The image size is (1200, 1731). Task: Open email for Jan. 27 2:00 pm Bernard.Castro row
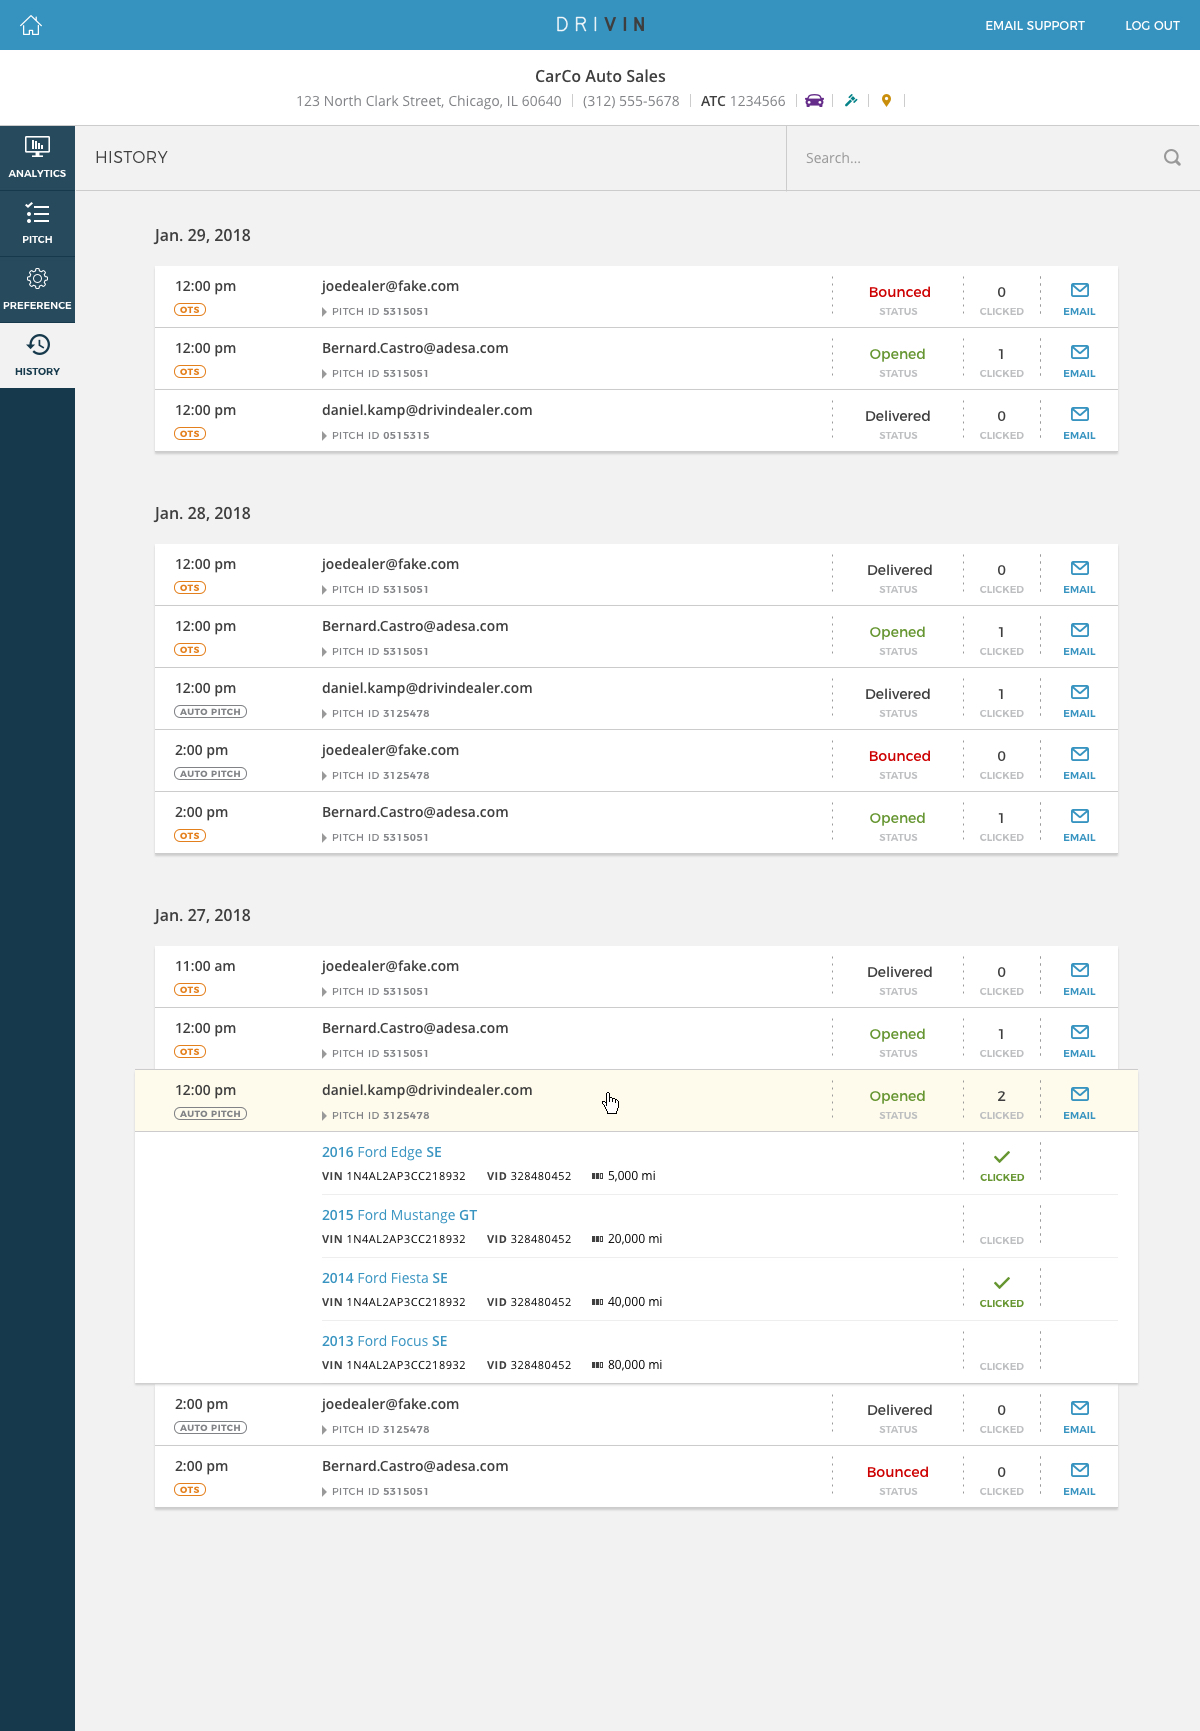1079,1478
